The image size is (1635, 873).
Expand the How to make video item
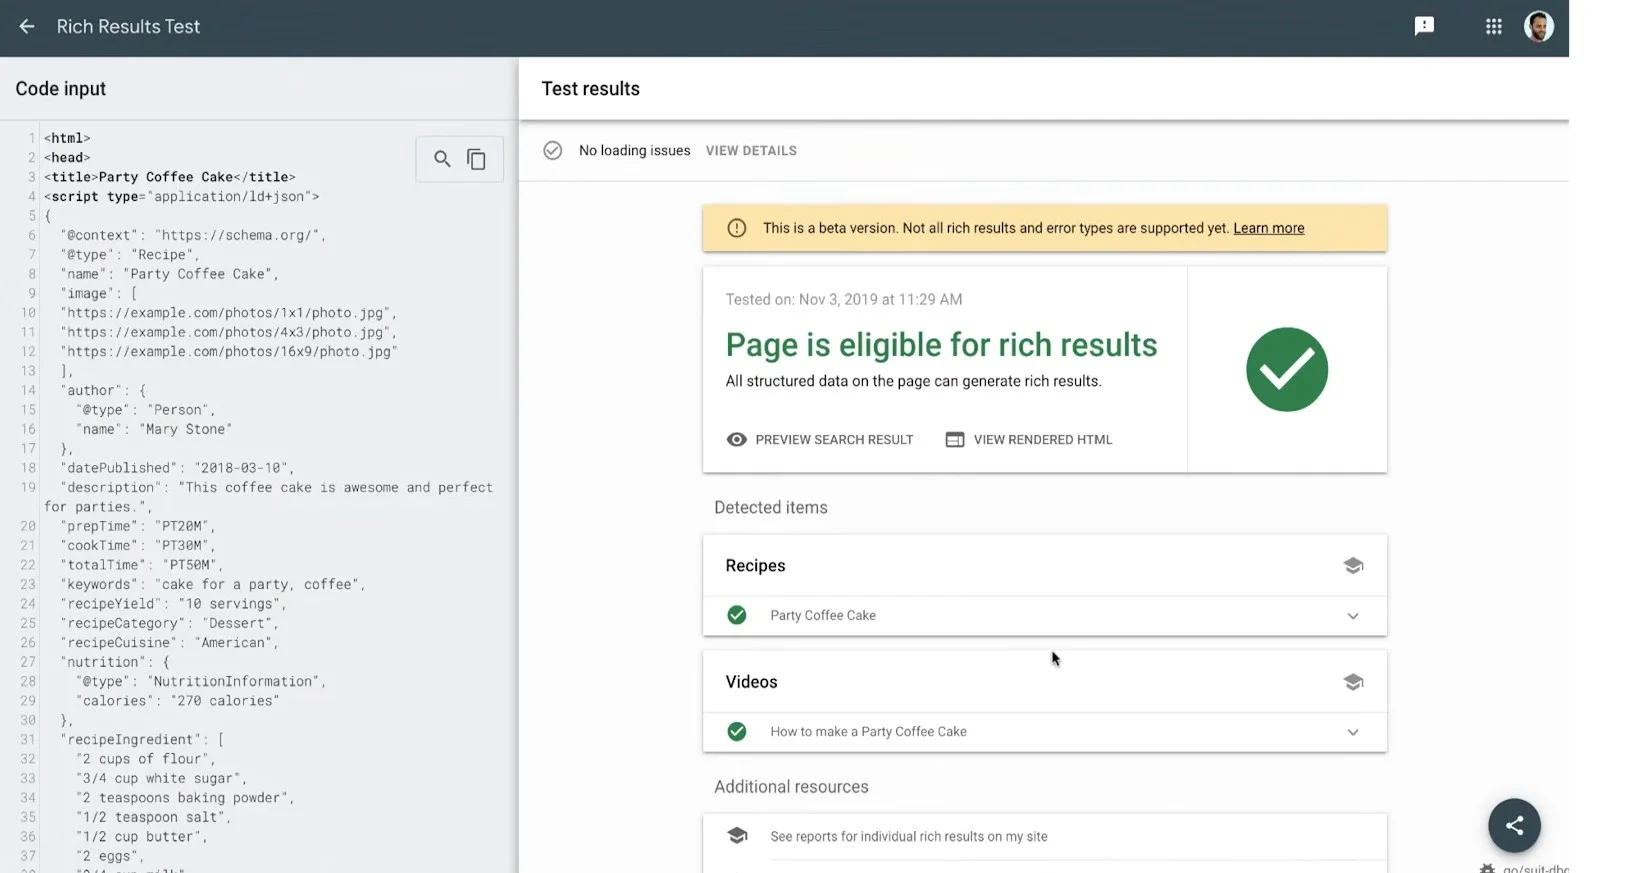[x=1353, y=732]
